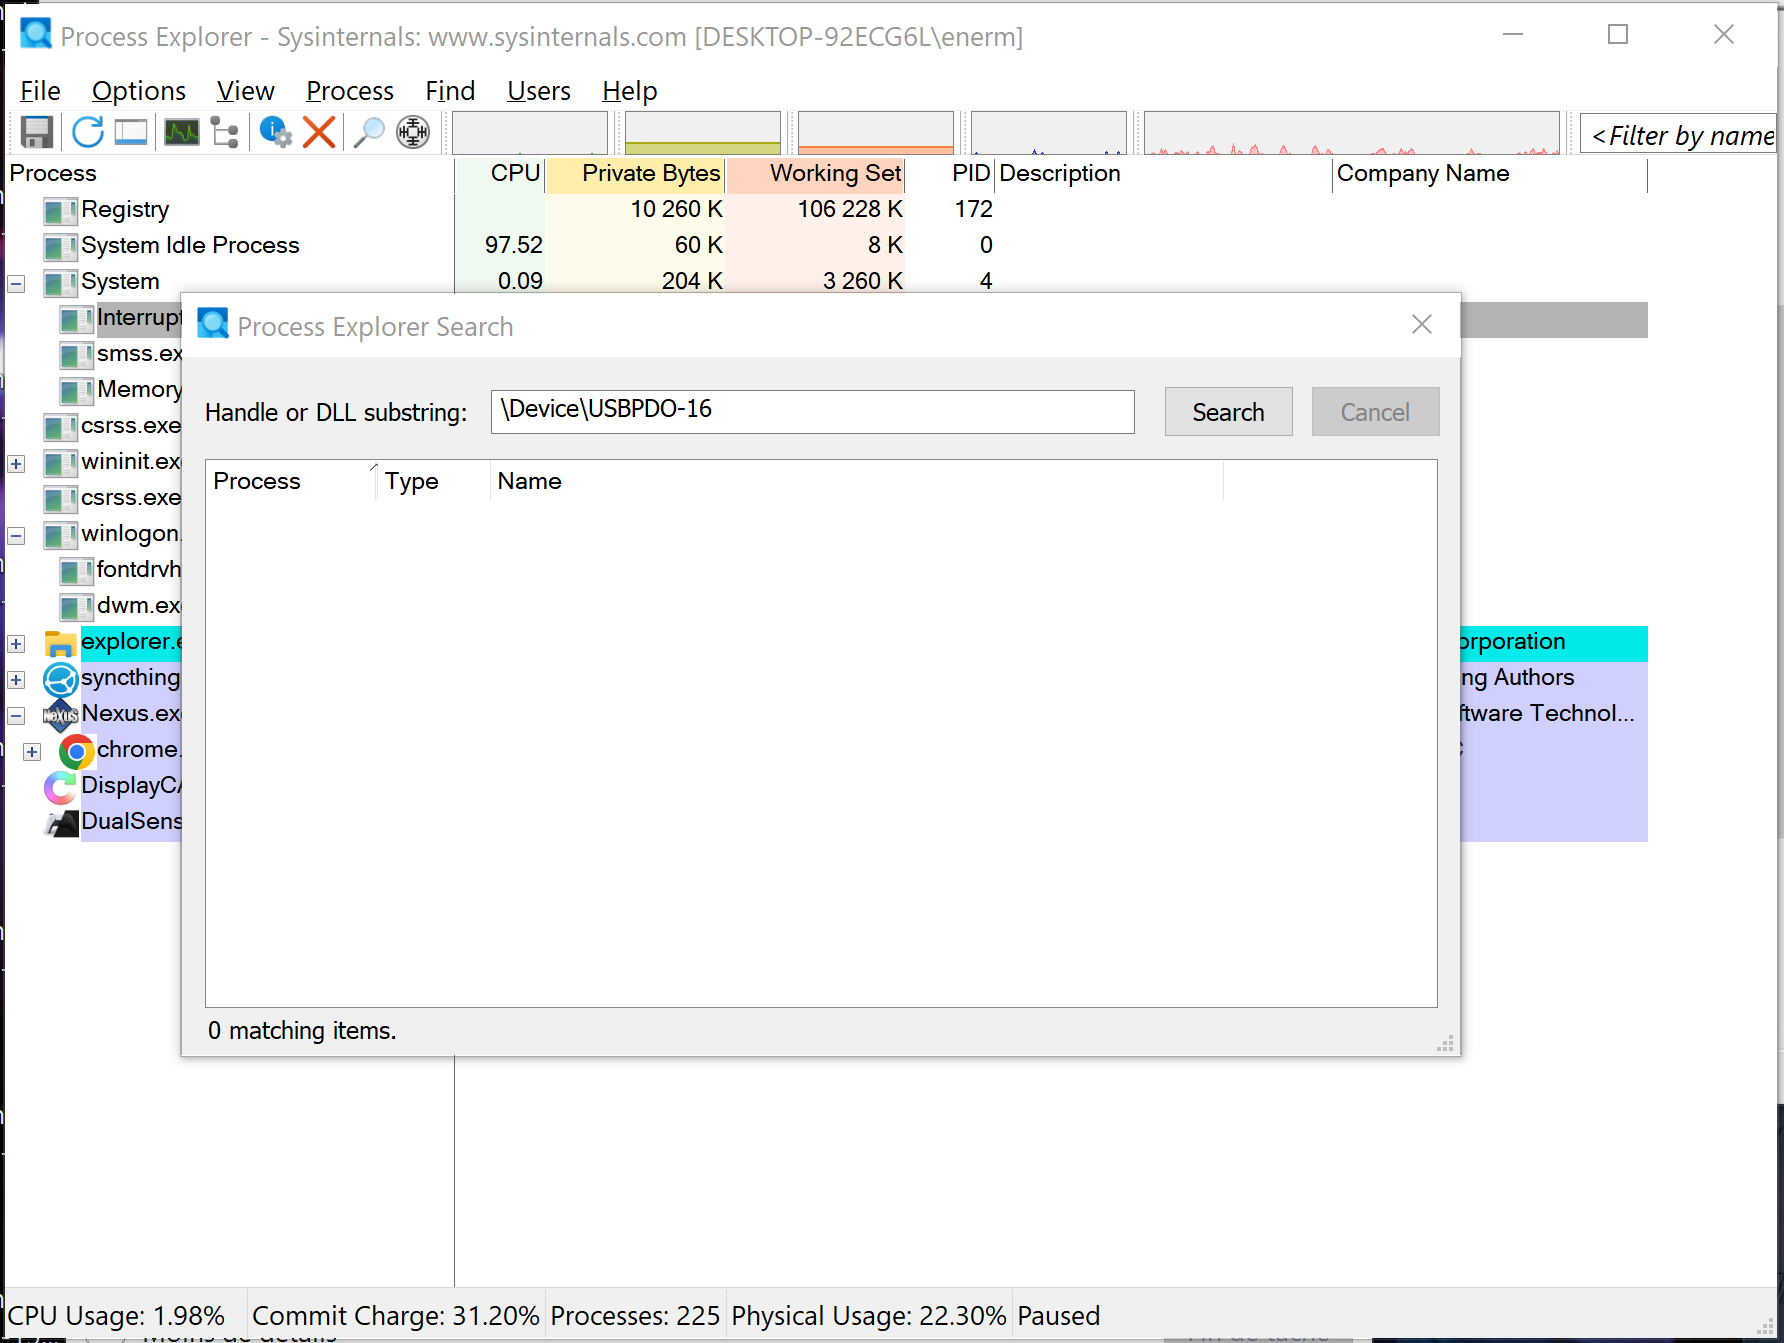The height and width of the screenshot is (1343, 1784).
Task: Click the Nexus process icon
Action: click(x=61, y=715)
